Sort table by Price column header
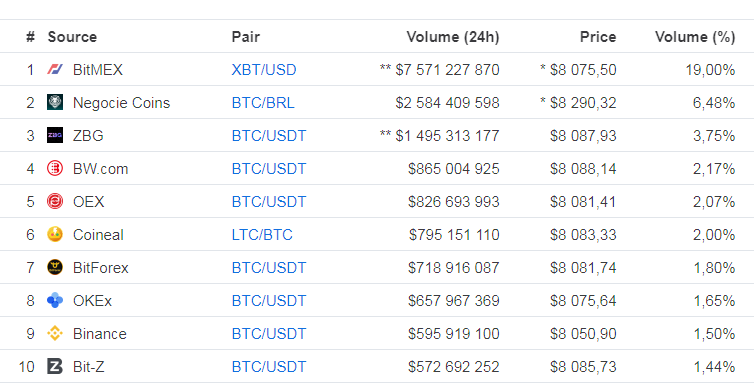Screen dimensions: 754x384 pyautogui.click(x=598, y=37)
